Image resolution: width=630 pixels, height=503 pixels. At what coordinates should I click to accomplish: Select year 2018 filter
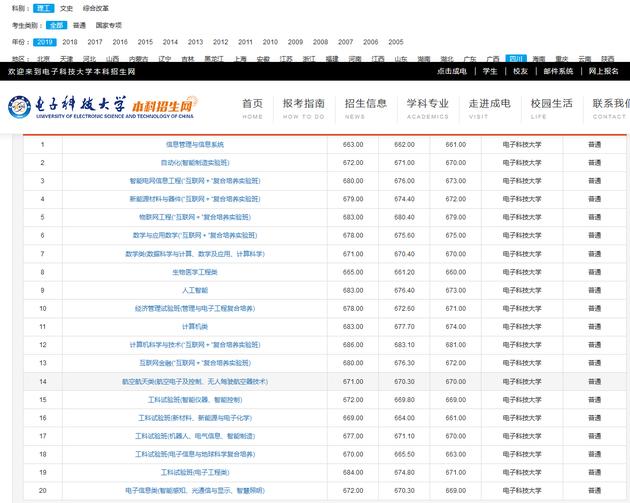point(70,42)
